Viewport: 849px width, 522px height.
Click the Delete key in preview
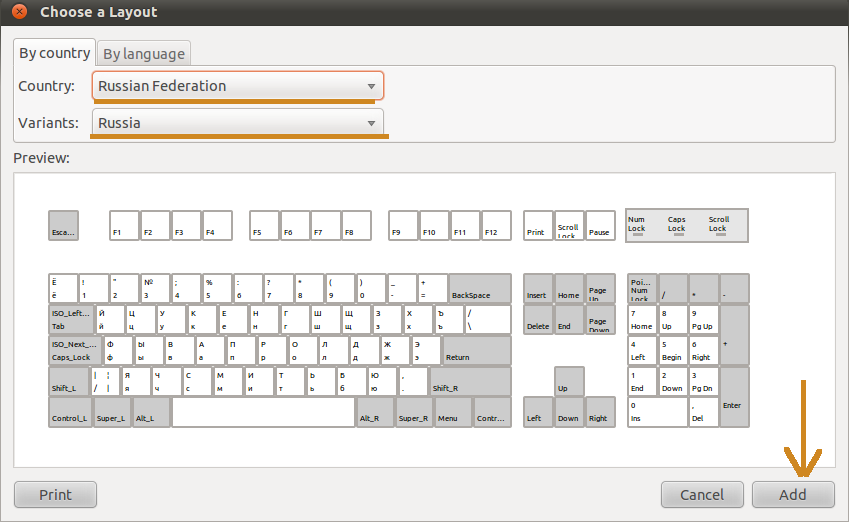pyautogui.click(x=538, y=319)
